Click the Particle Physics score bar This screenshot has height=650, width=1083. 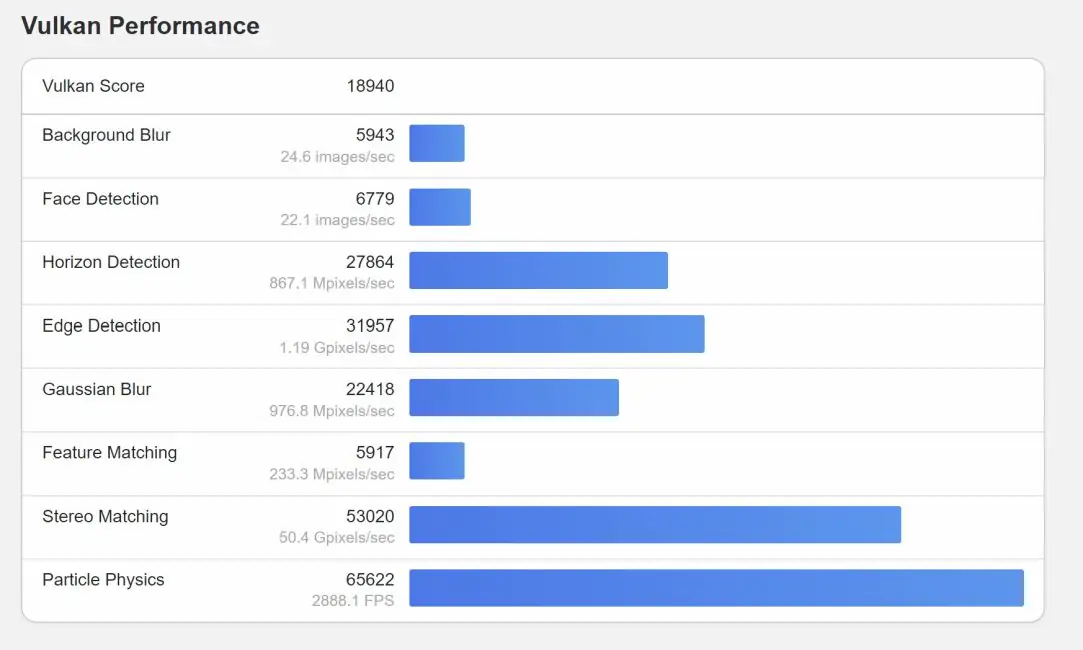click(716, 588)
